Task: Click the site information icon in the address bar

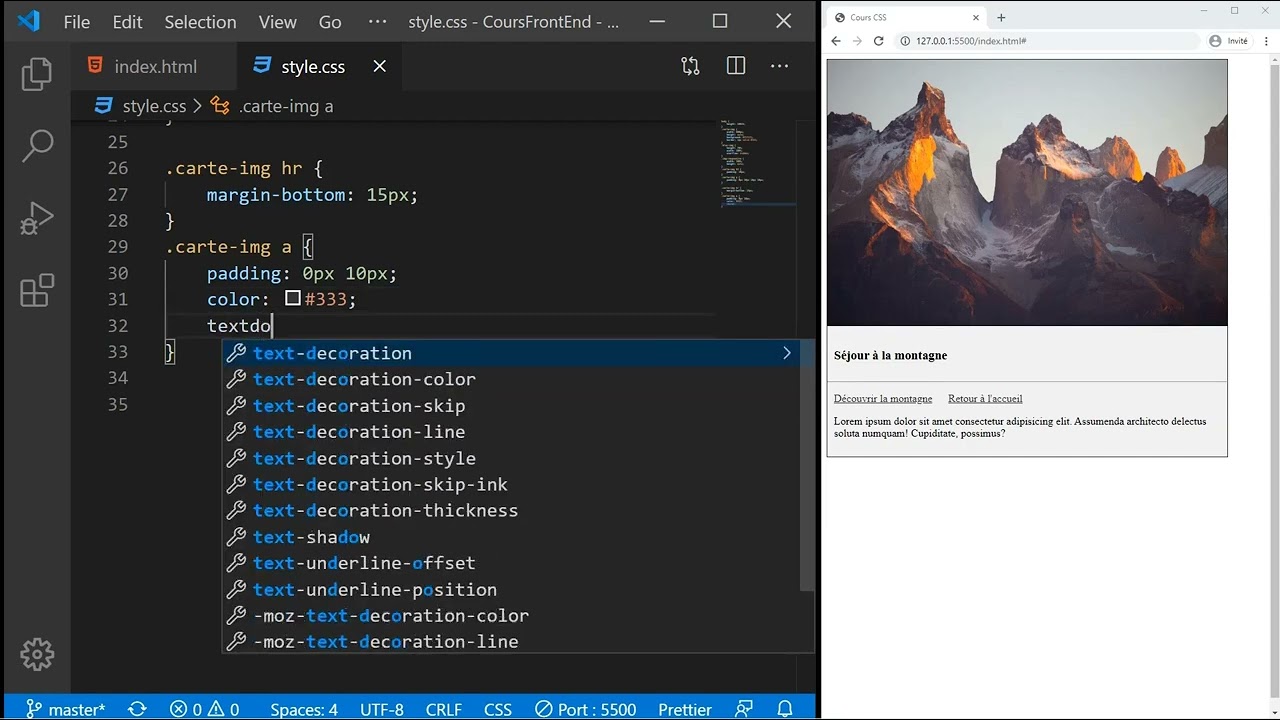Action: point(905,41)
